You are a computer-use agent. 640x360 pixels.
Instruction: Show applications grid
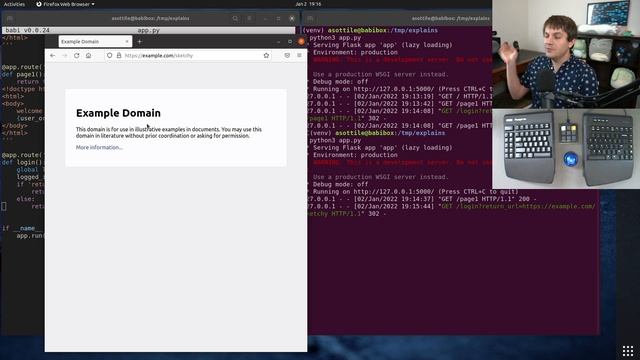click(628, 350)
